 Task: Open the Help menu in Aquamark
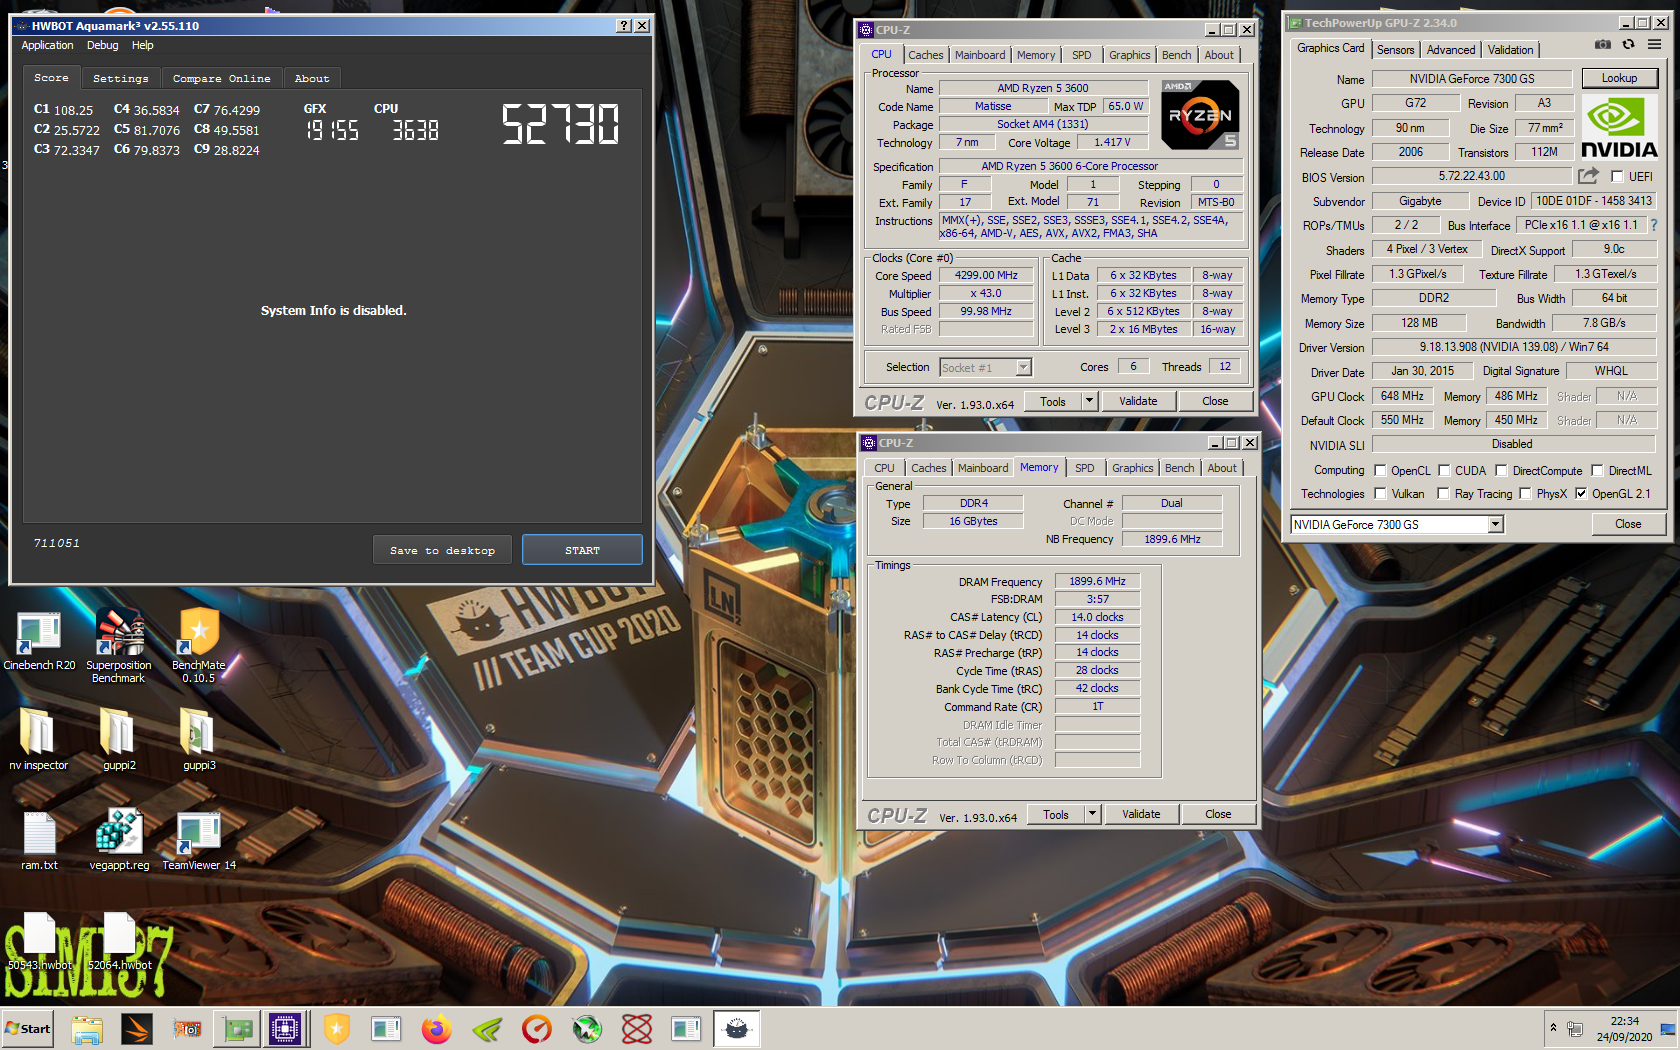[x=143, y=45]
